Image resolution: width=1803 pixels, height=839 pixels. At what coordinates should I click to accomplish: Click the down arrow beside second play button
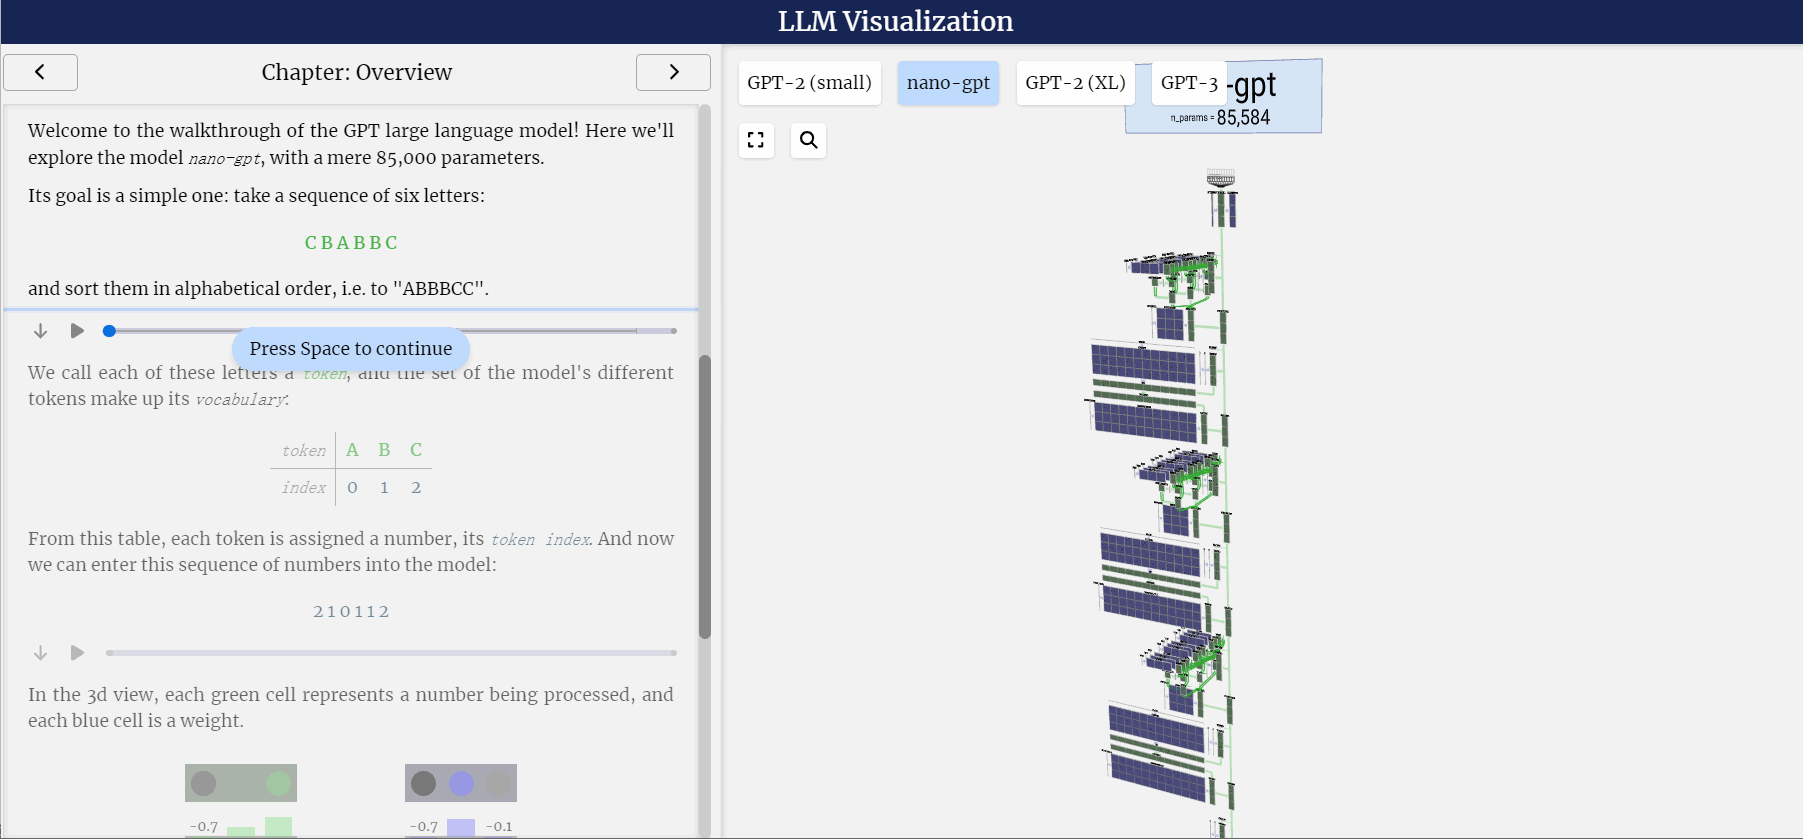(40, 653)
